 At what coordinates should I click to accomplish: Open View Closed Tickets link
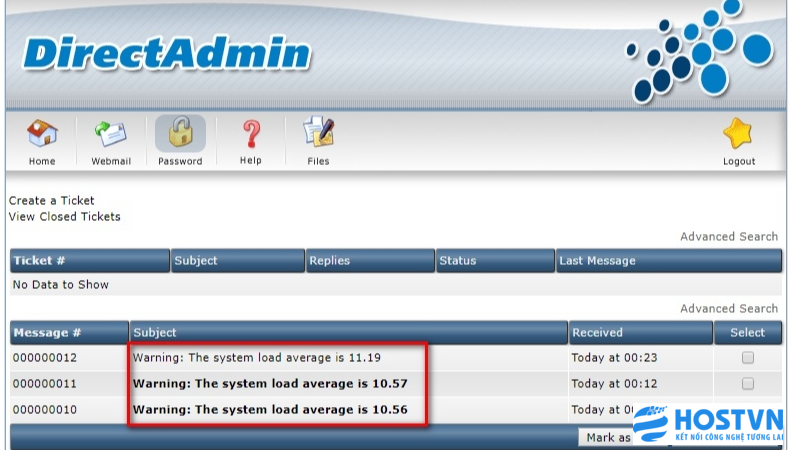[64, 217]
